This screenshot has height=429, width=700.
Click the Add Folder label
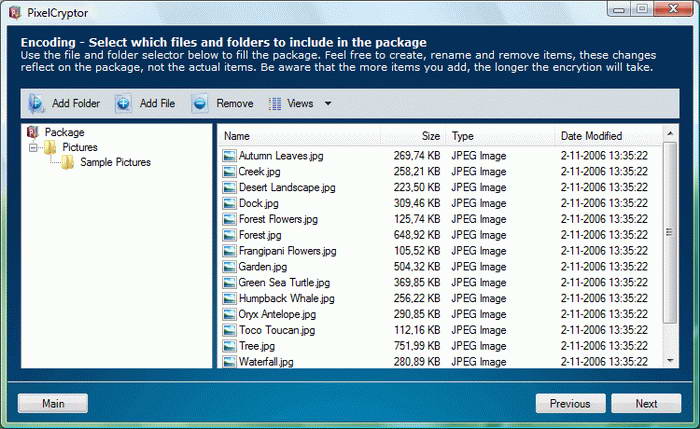pos(76,104)
